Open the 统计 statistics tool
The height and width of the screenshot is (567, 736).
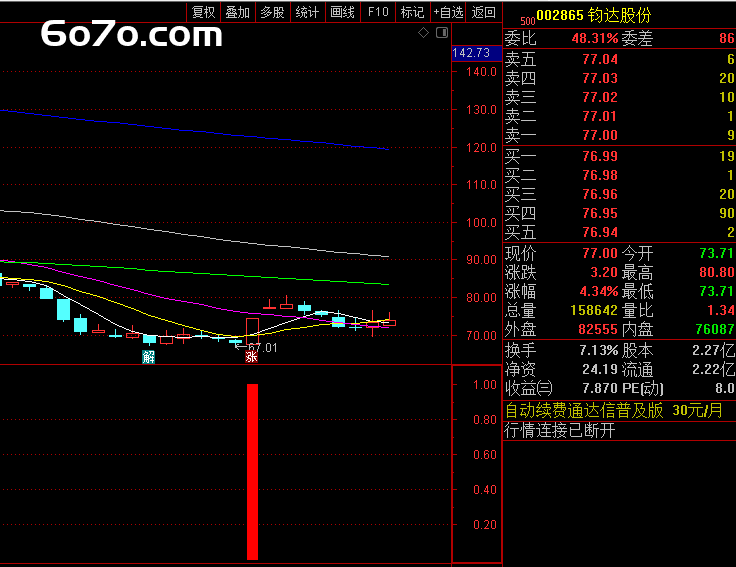click(x=307, y=12)
